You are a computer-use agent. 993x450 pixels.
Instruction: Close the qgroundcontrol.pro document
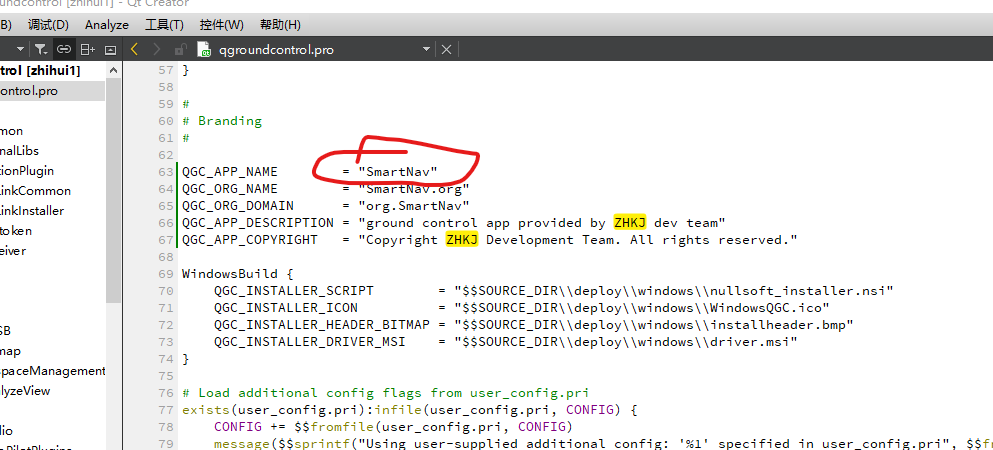click(446, 49)
